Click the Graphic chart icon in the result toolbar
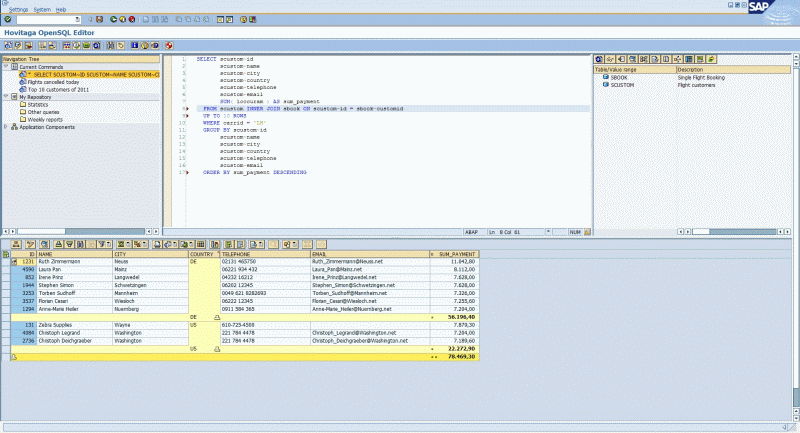The height and width of the screenshot is (433, 800). click(x=215, y=244)
